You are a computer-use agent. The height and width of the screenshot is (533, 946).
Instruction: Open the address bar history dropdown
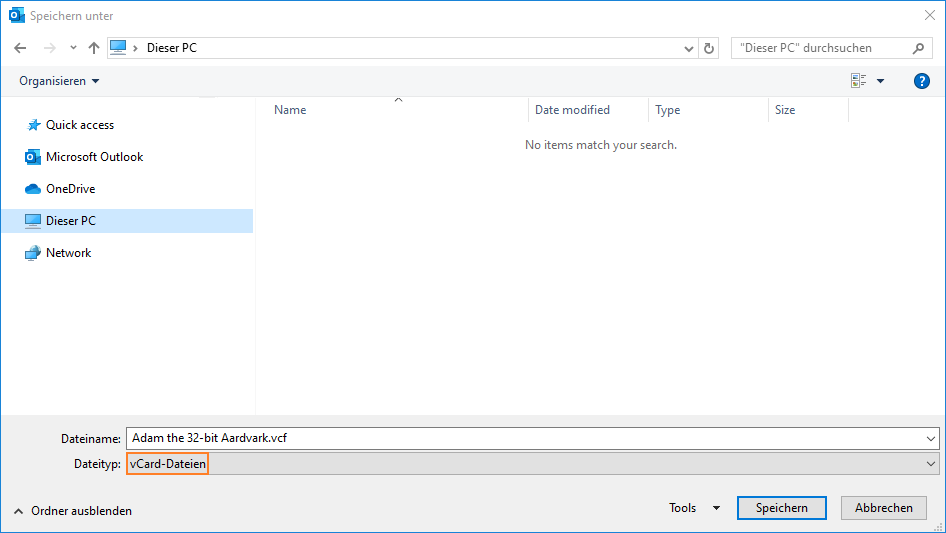(688, 49)
